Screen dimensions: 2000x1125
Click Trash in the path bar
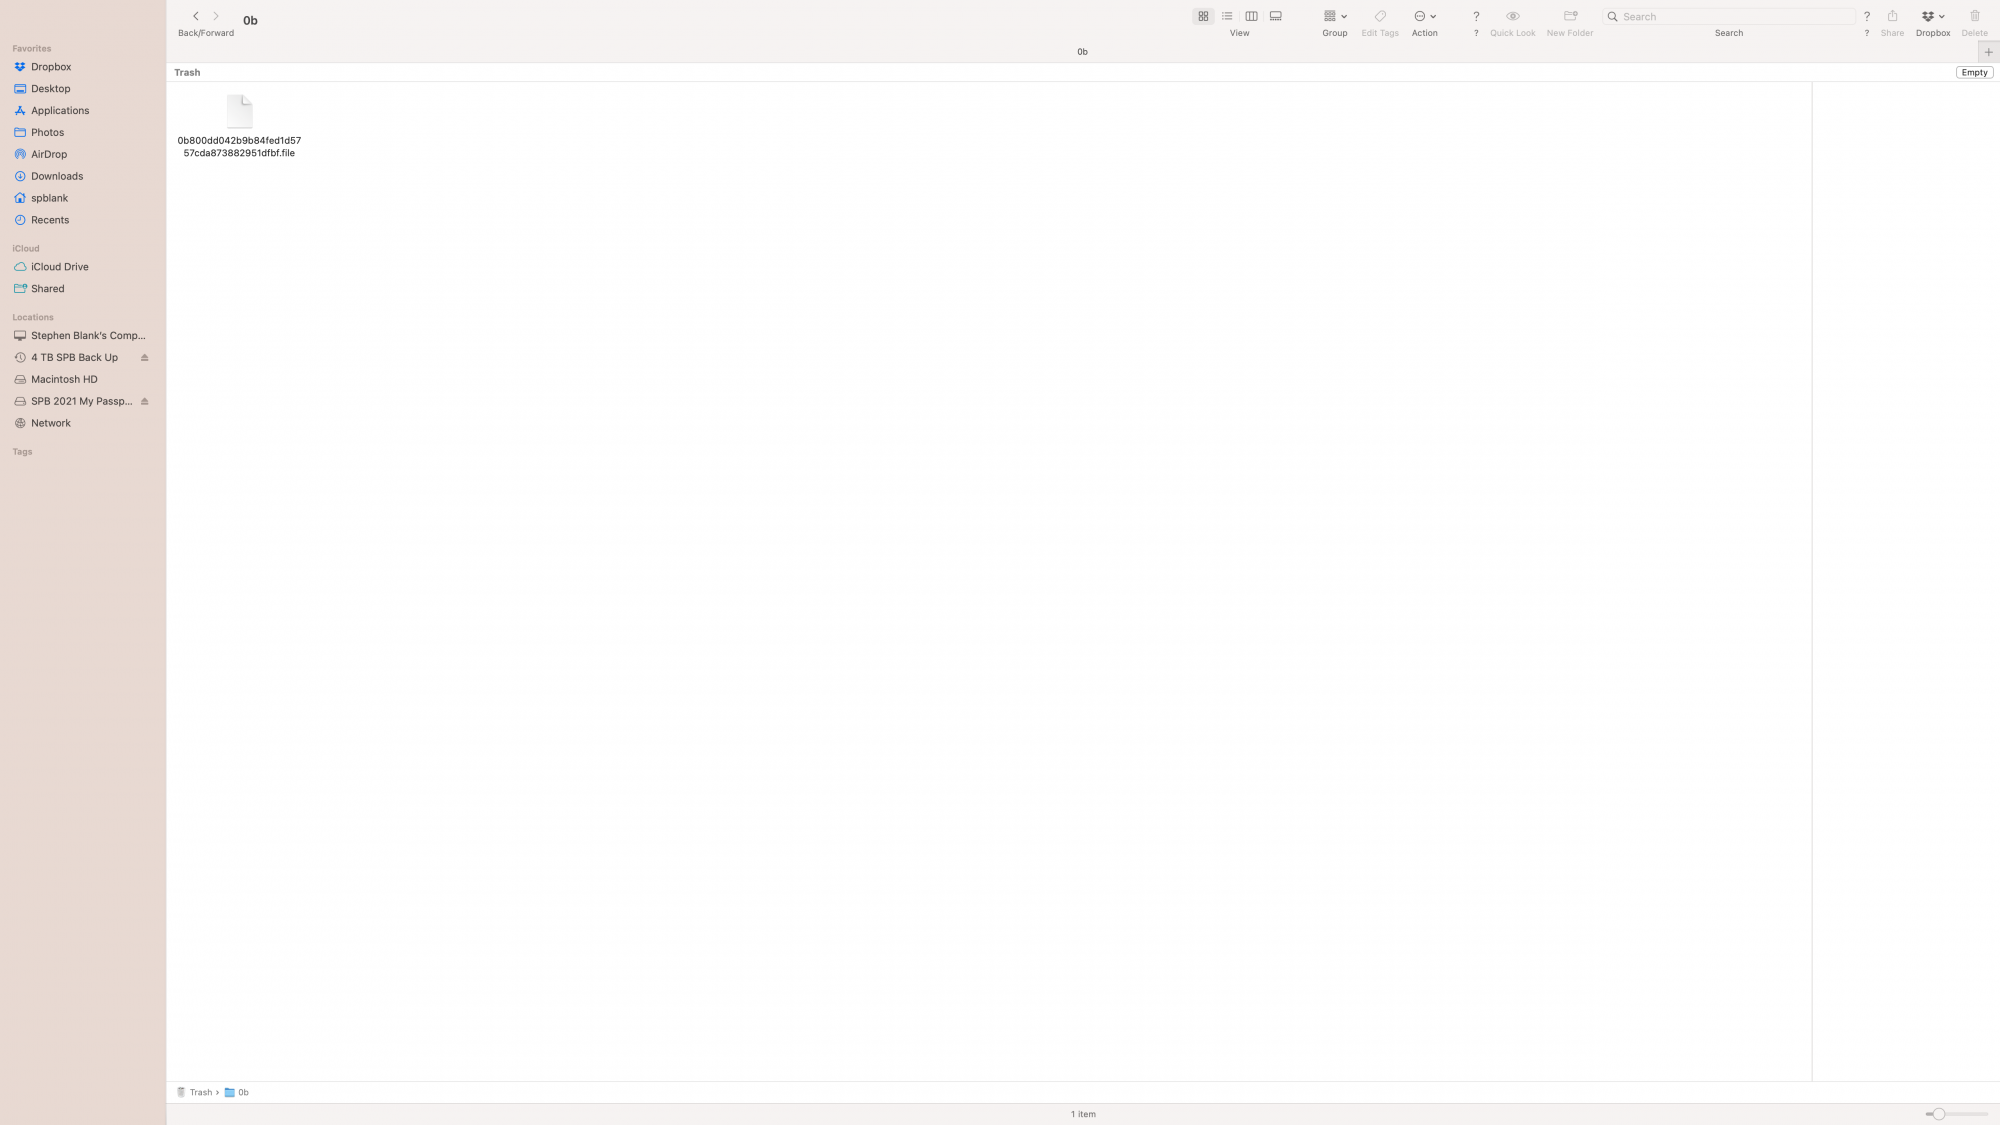200,1092
